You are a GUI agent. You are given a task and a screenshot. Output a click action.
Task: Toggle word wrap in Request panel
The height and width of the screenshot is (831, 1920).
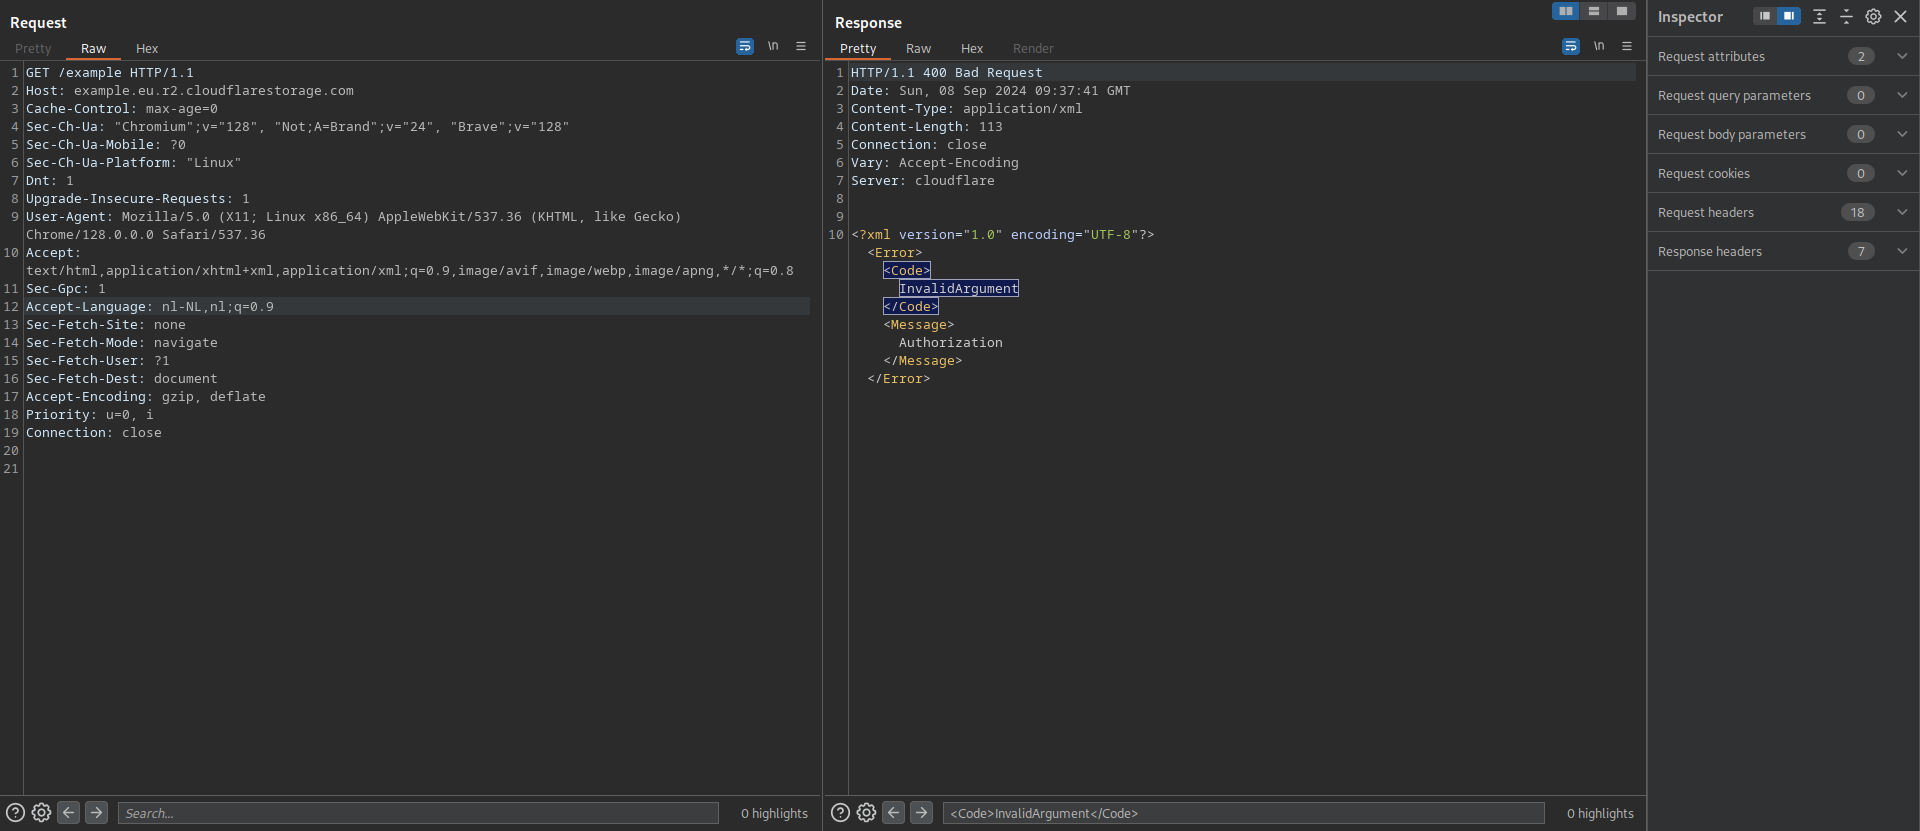click(x=745, y=47)
